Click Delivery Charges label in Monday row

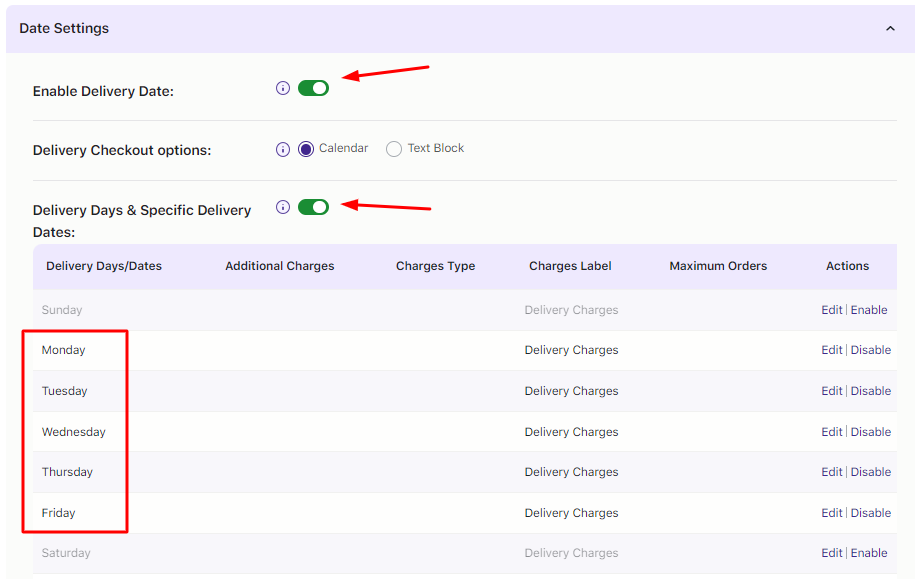(571, 350)
